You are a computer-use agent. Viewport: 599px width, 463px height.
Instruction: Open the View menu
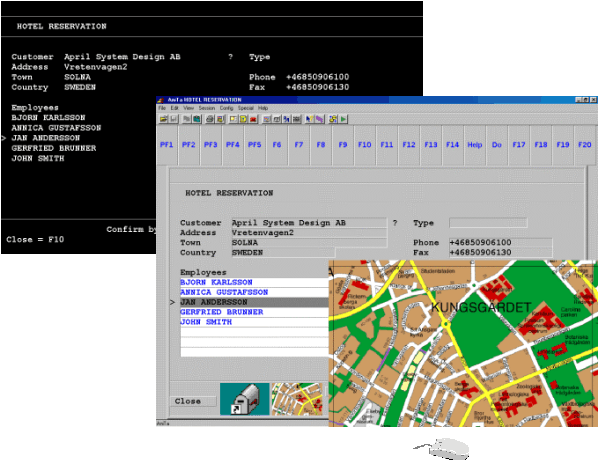pos(189,108)
